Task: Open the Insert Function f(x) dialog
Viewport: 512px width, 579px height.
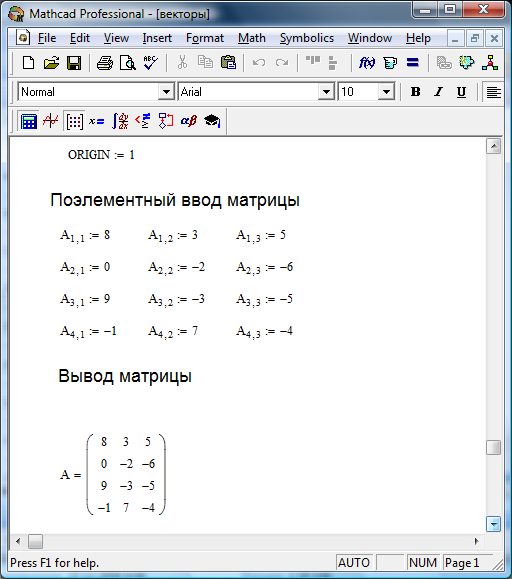Action: [x=367, y=63]
